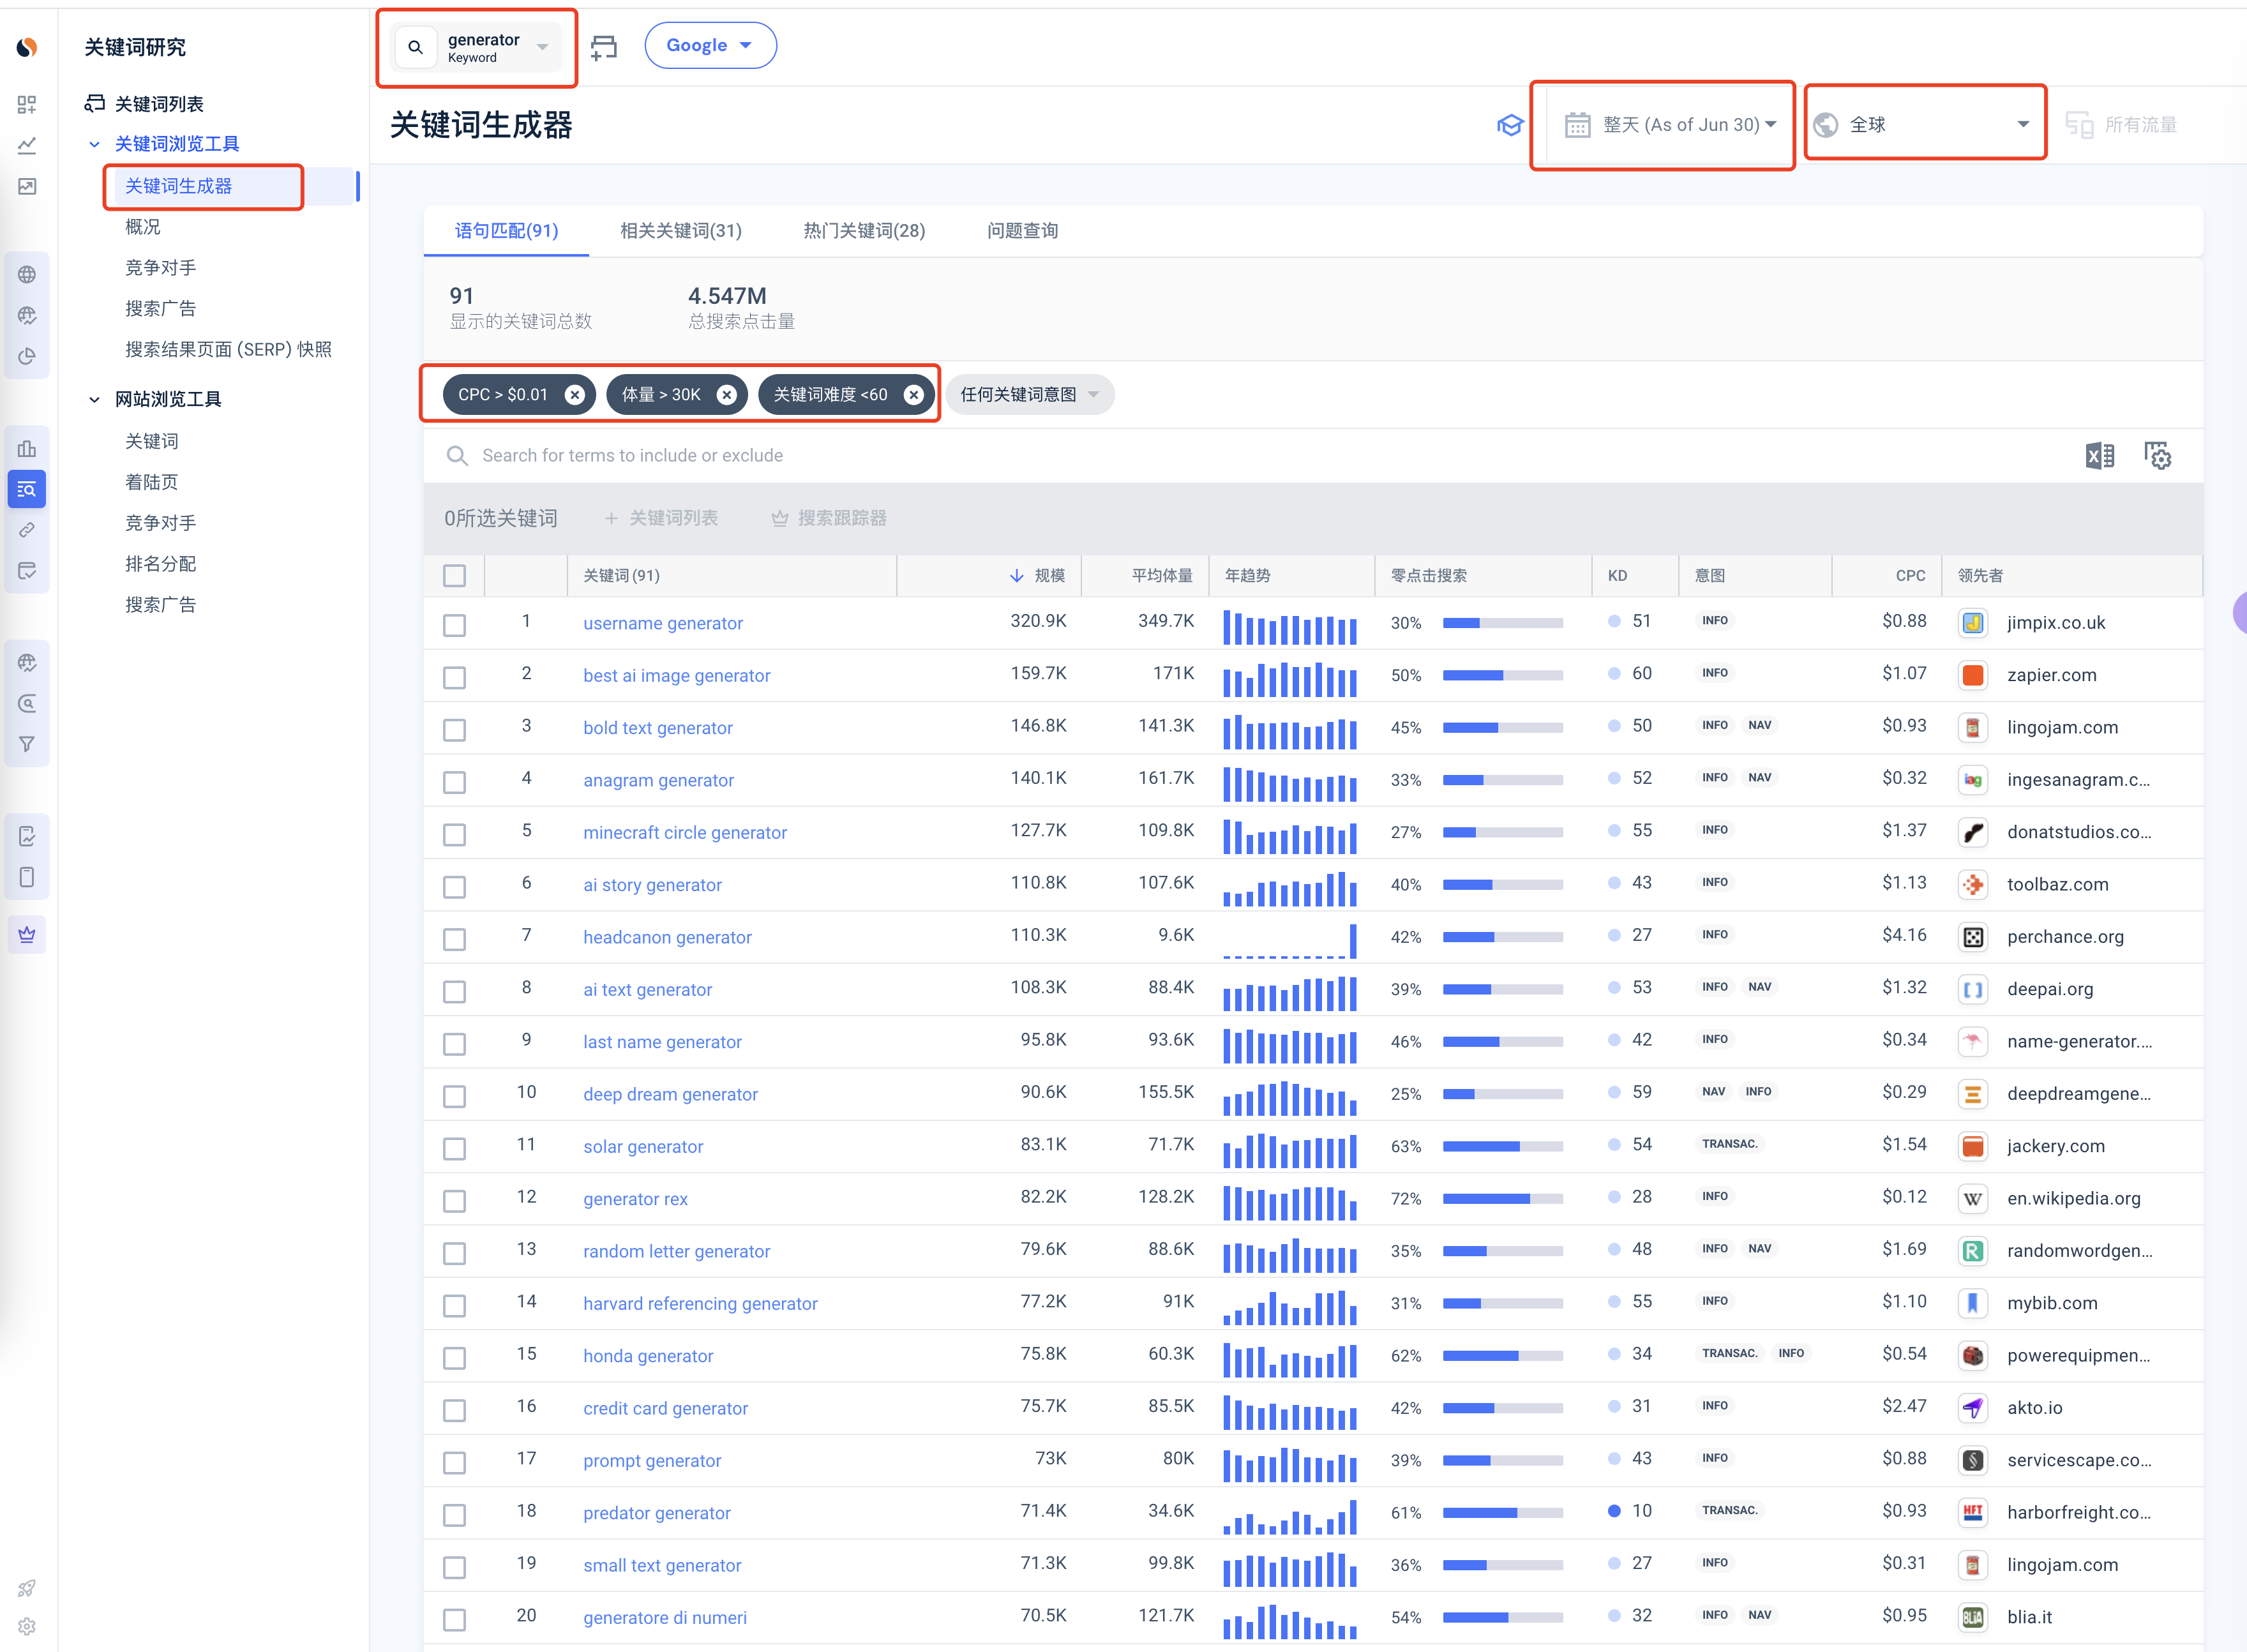Open the 问题查询 tab
The height and width of the screenshot is (1652, 2247).
coord(1022,231)
